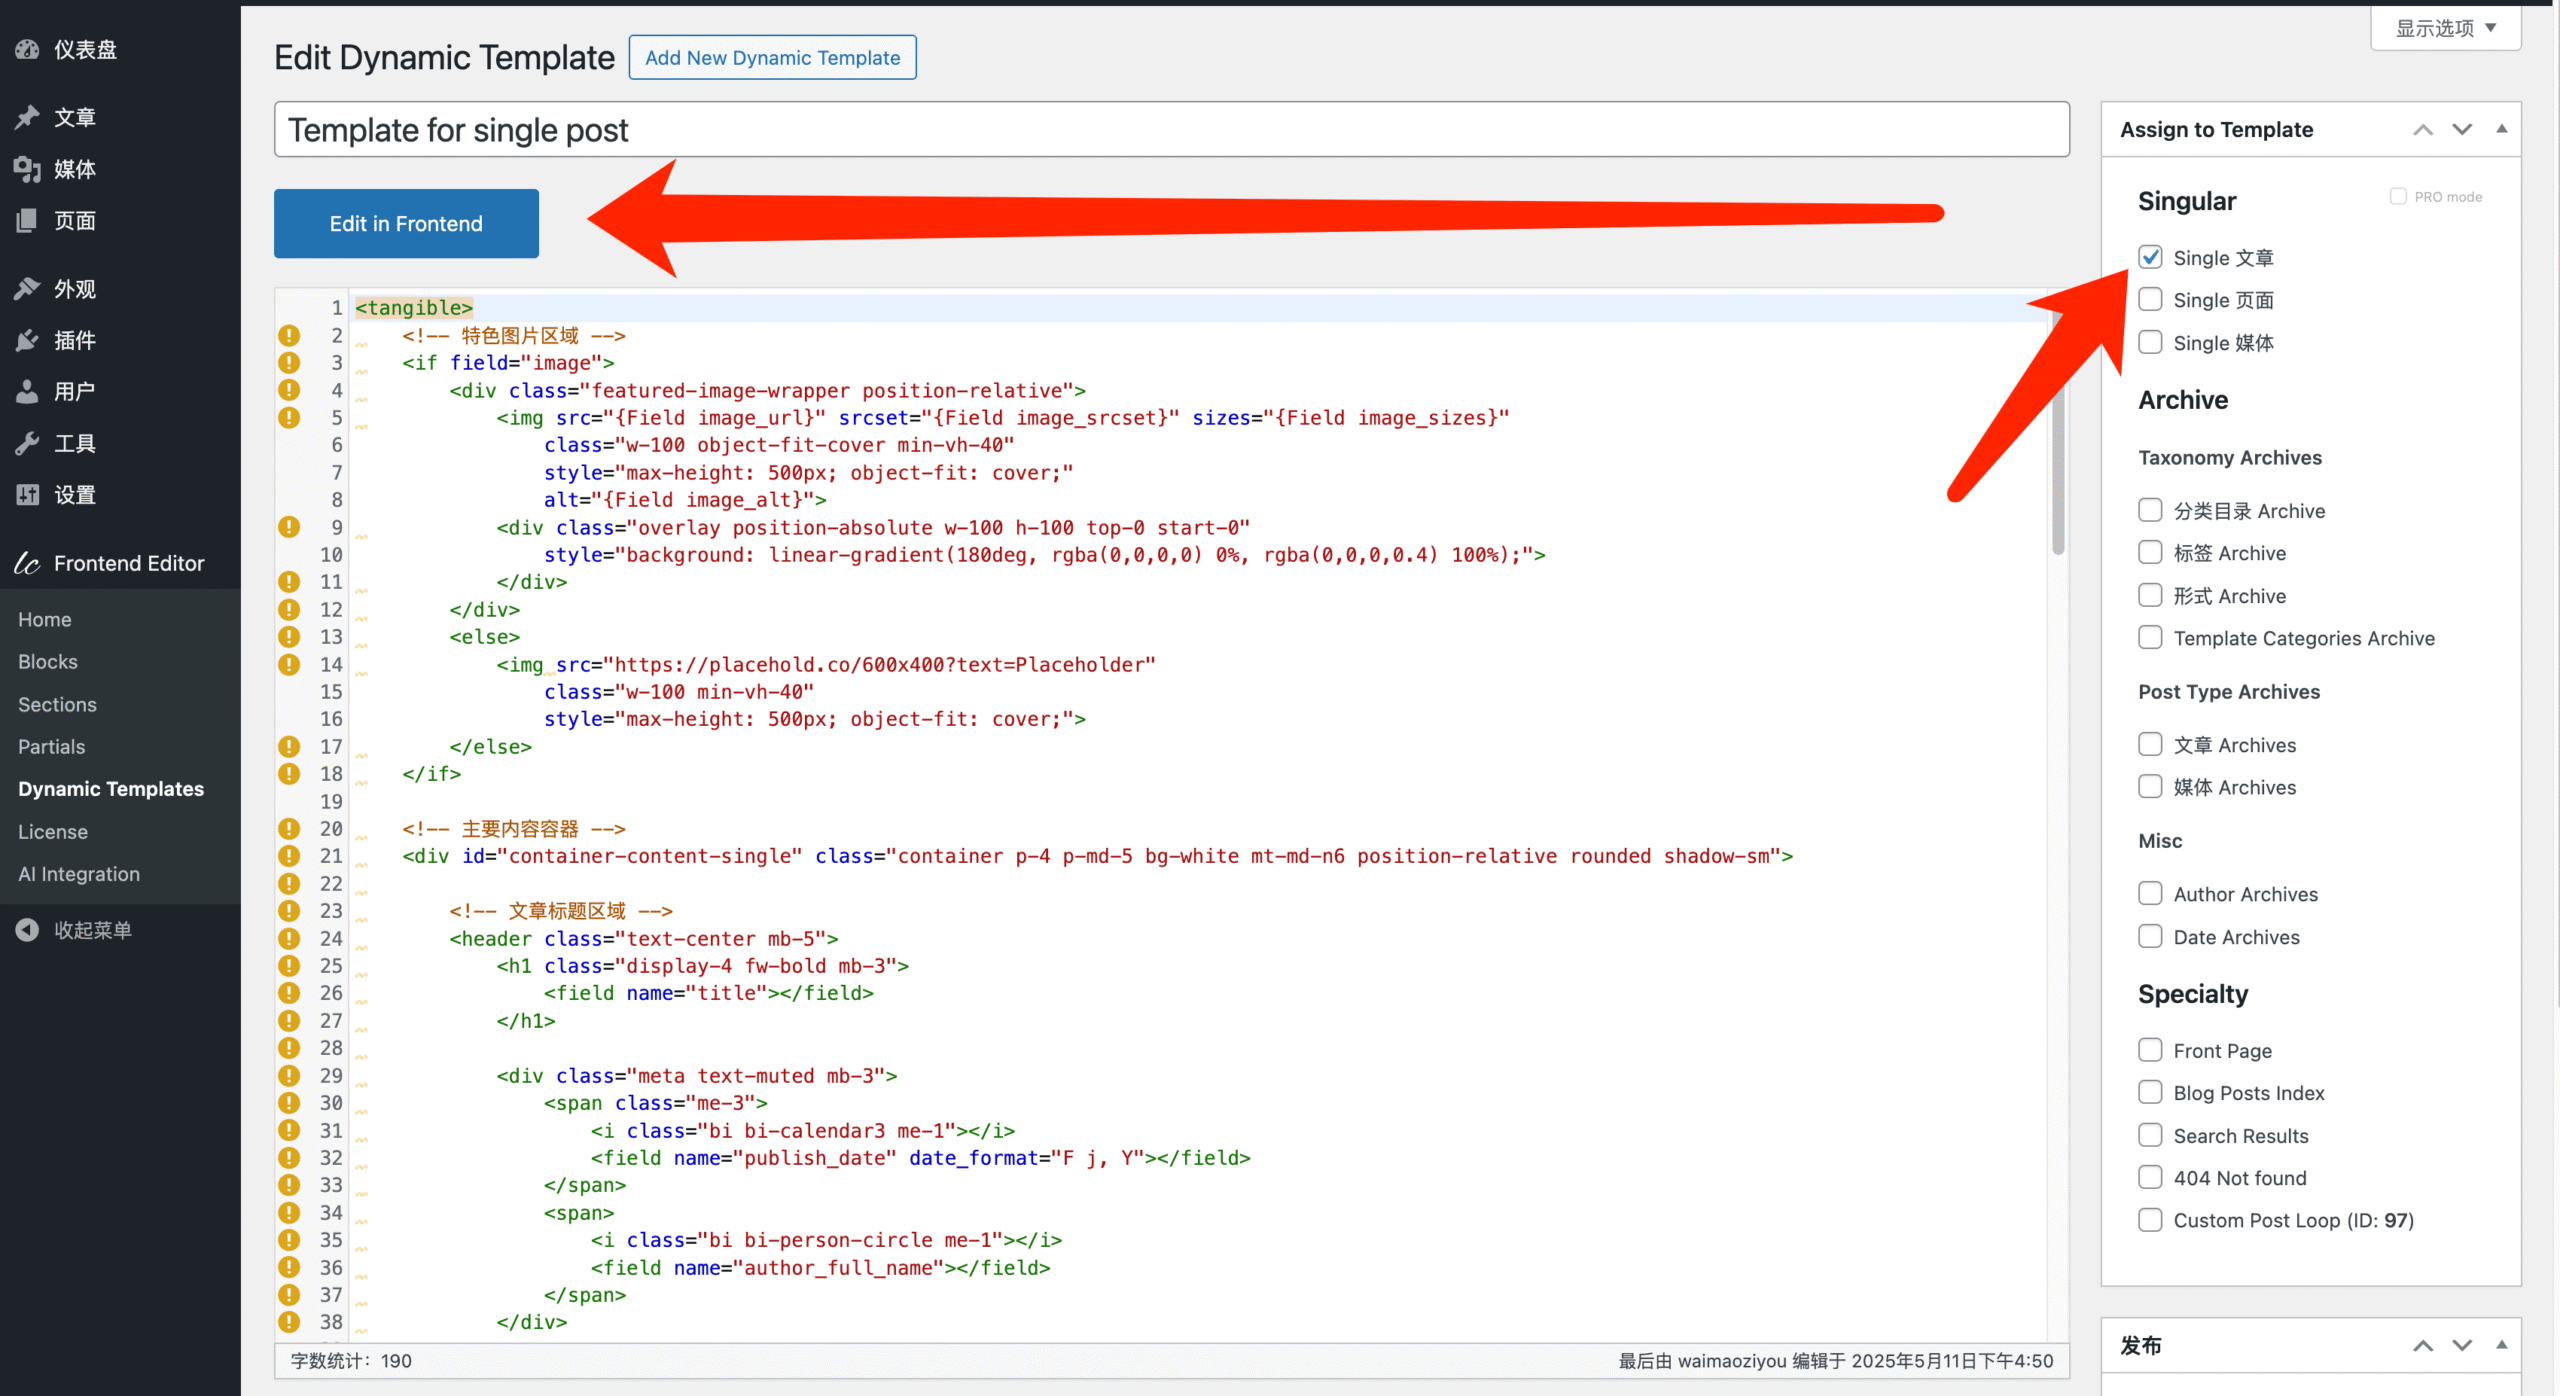Viewport: 2560px width, 1396px height.
Task: Check the Front Page checkbox
Action: pyautogui.click(x=2150, y=1050)
